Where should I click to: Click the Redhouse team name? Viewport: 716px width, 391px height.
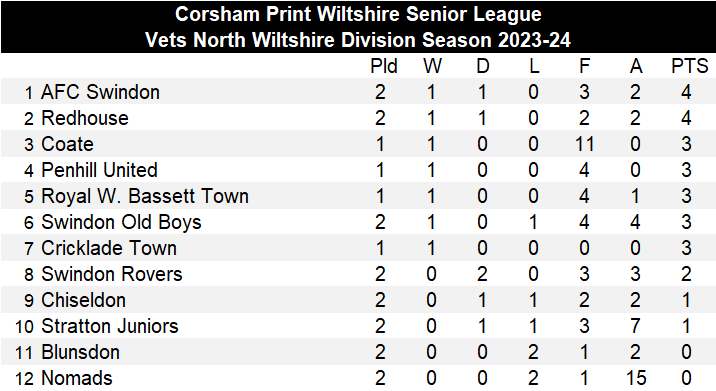85,118
